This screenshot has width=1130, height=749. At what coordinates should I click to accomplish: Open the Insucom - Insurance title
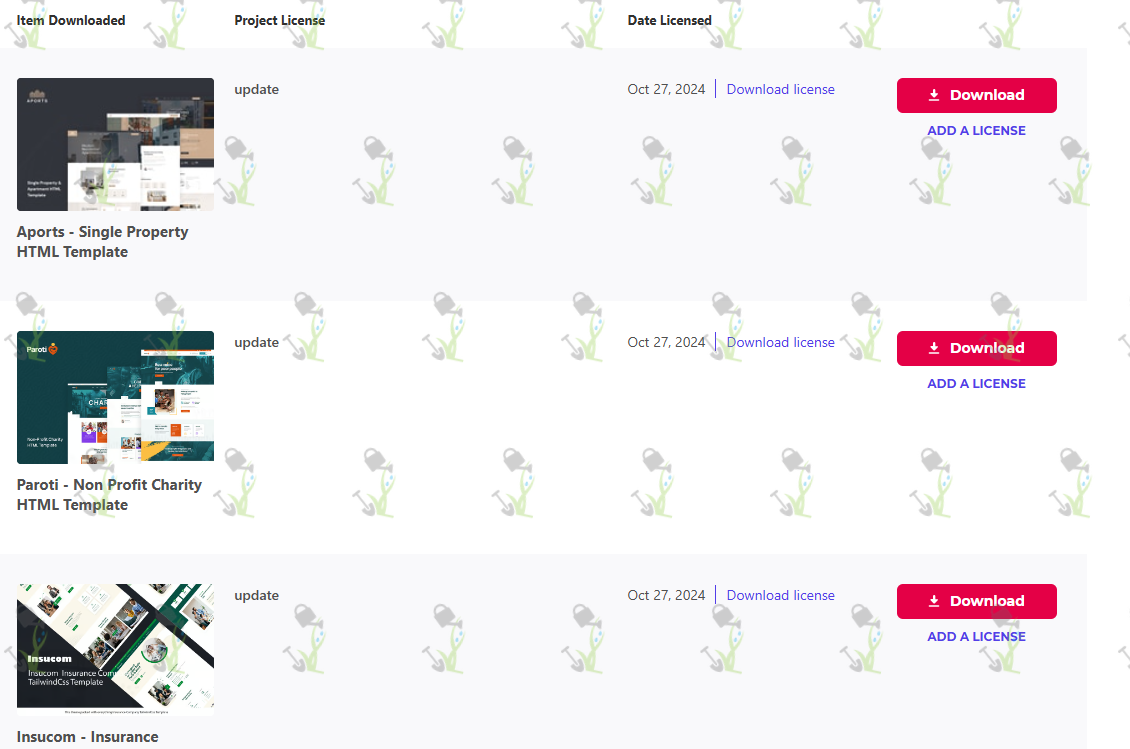(x=87, y=737)
